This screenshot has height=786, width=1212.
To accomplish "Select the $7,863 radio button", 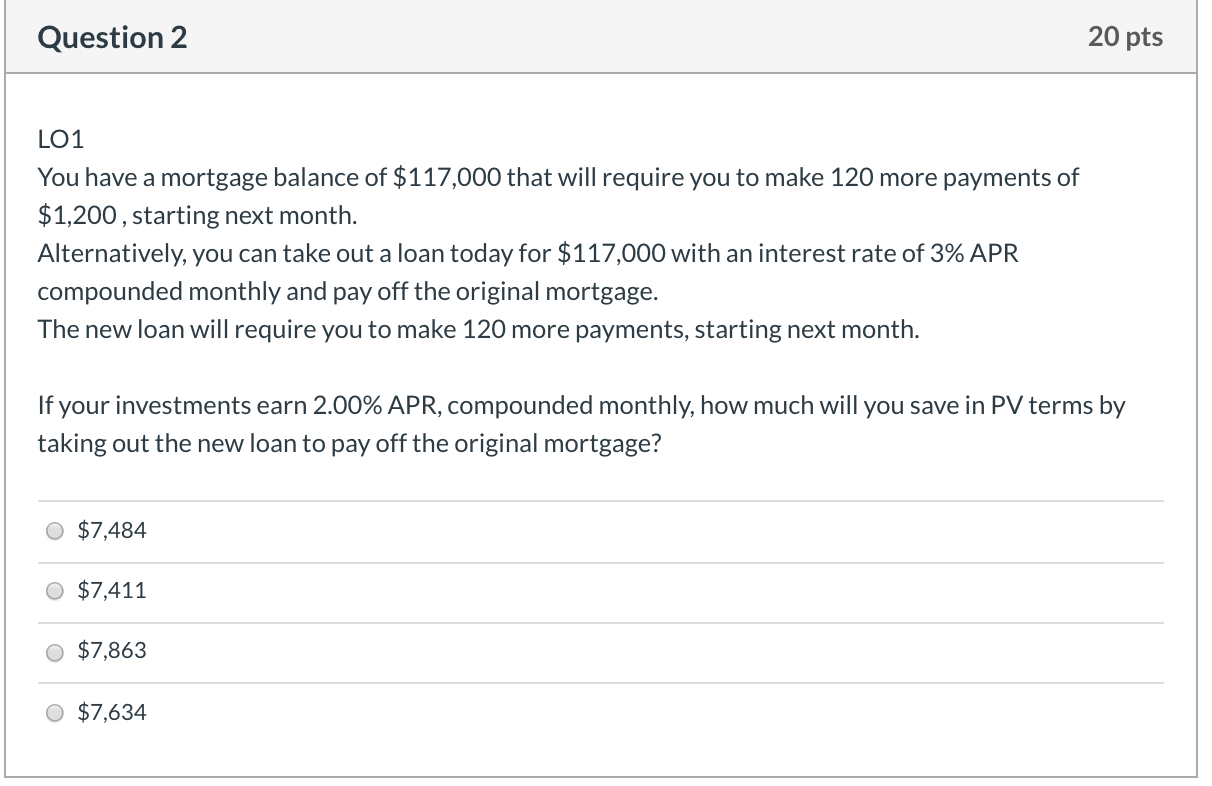I will [x=55, y=652].
